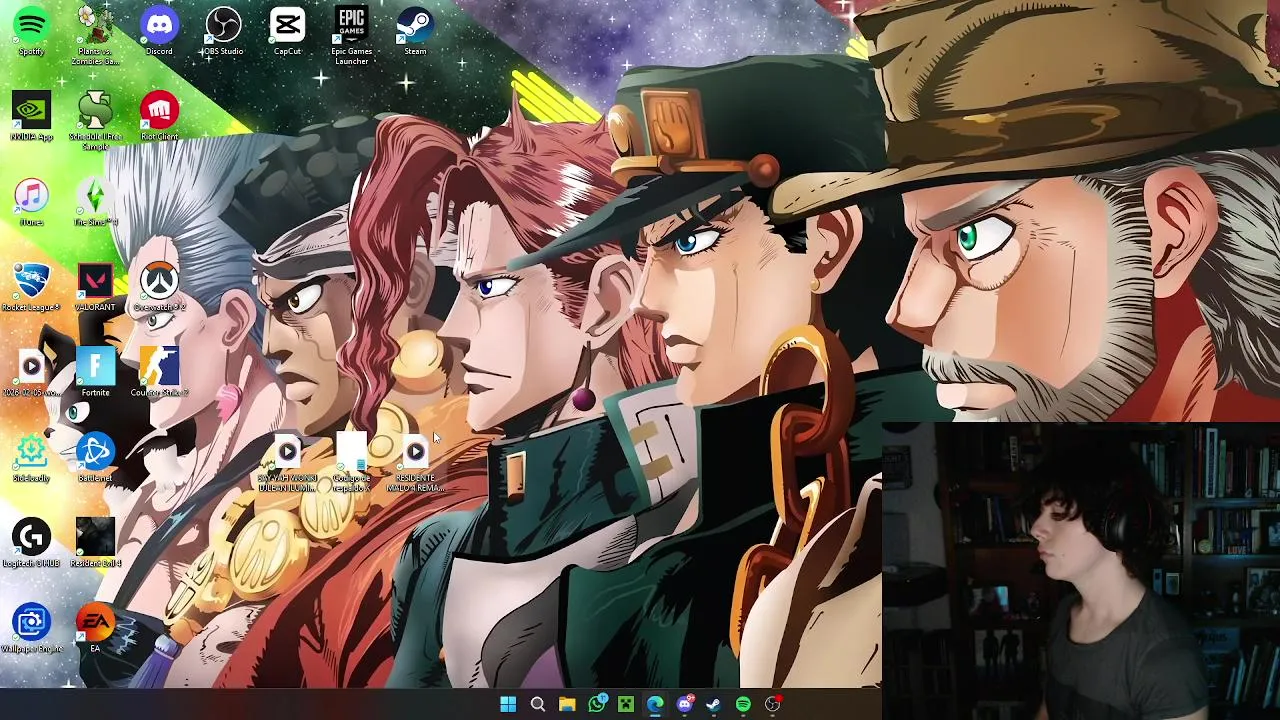Screen dimensions: 1280x720
Task: Switch to OBS Studio in taskbar
Action: (772, 704)
